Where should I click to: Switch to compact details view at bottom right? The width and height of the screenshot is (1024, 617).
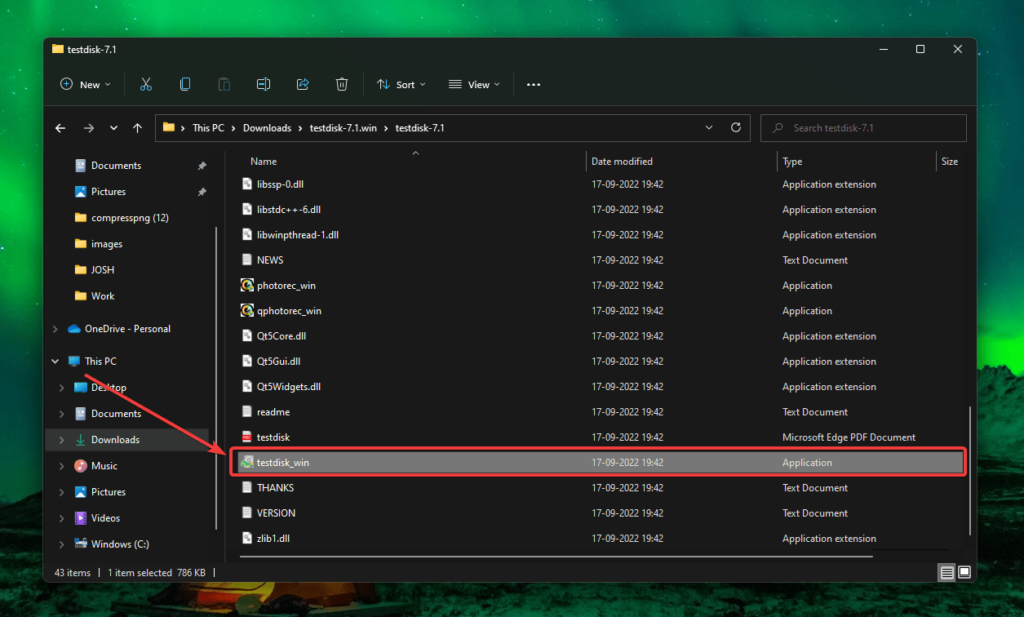click(944, 572)
